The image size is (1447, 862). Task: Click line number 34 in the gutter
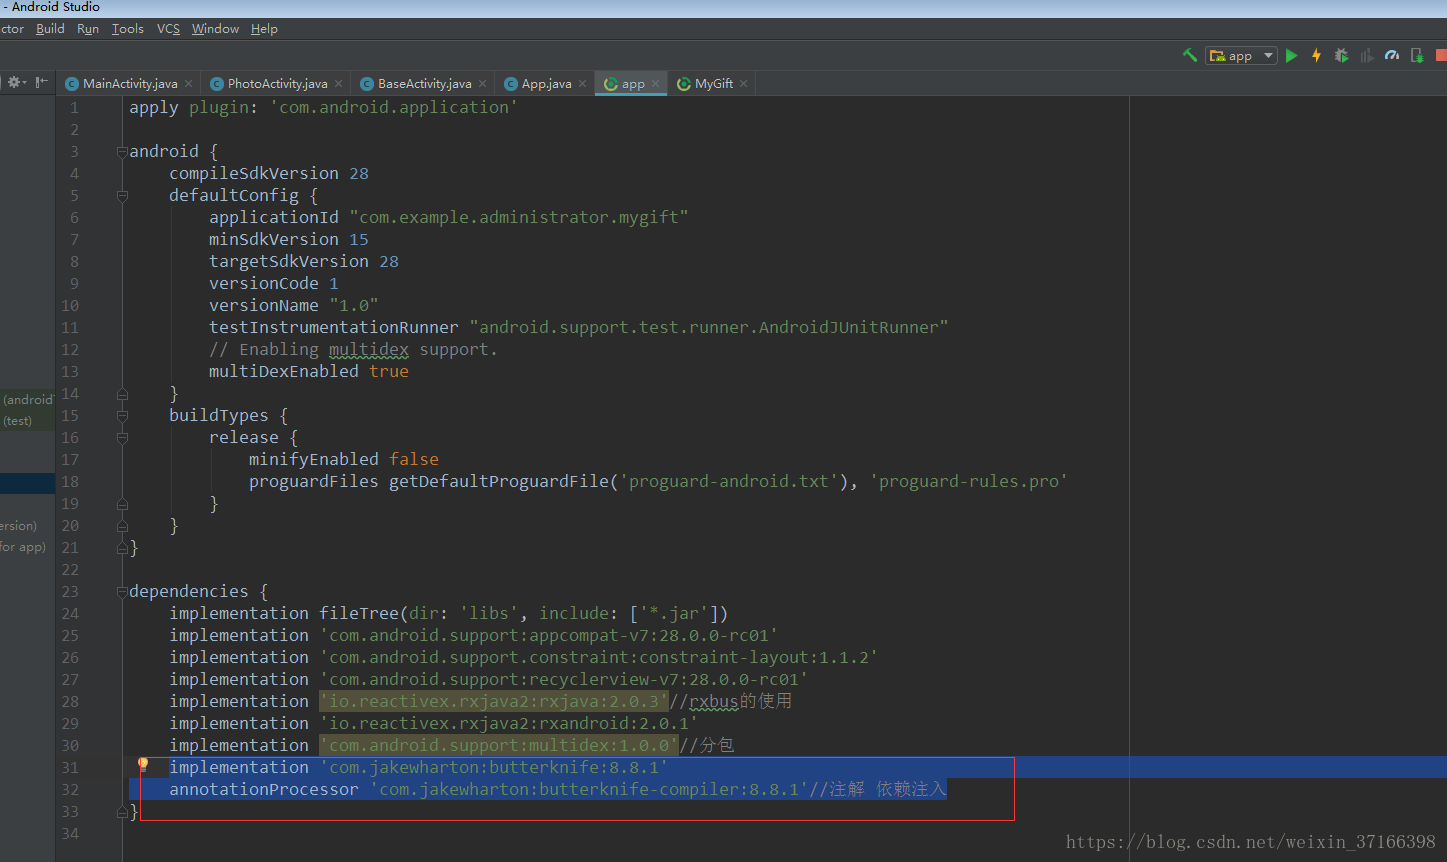point(70,834)
